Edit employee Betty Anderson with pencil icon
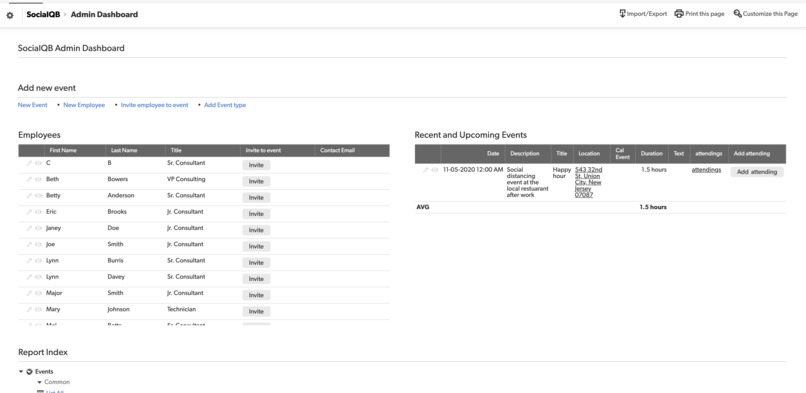The image size is (806, 393). point(29,196)
